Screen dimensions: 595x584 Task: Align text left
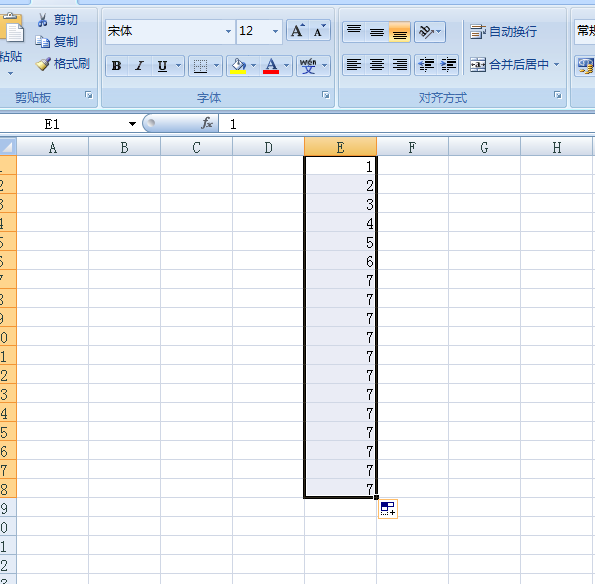[354, 65]
